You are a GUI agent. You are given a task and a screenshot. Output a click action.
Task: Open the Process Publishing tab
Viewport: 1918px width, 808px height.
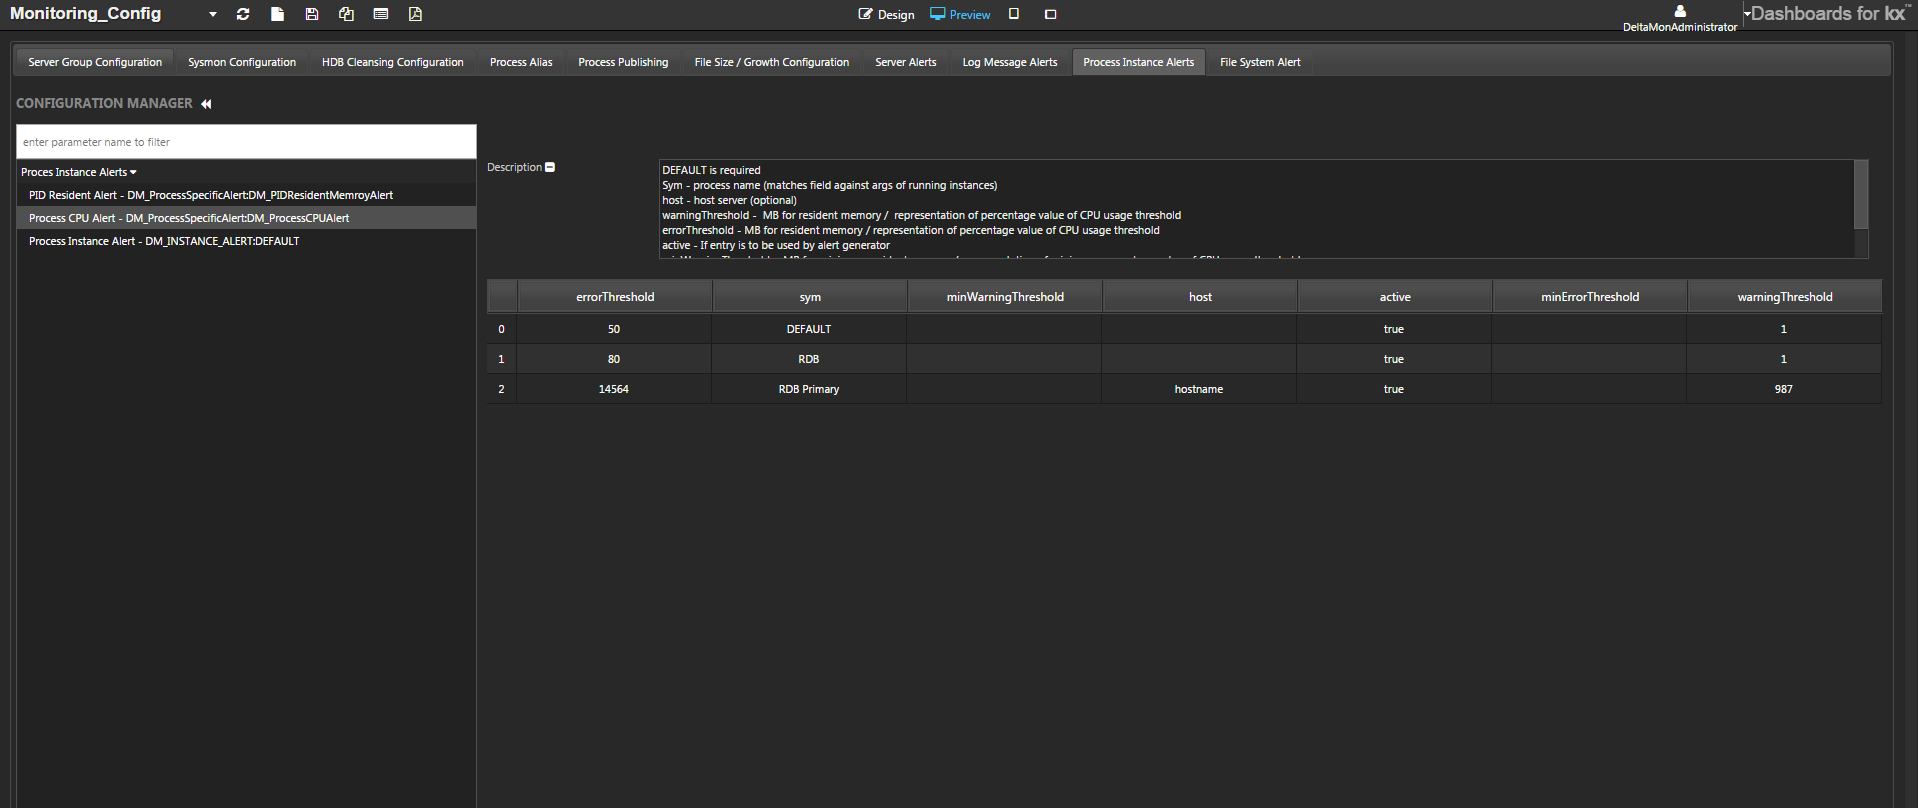[623, 62]
